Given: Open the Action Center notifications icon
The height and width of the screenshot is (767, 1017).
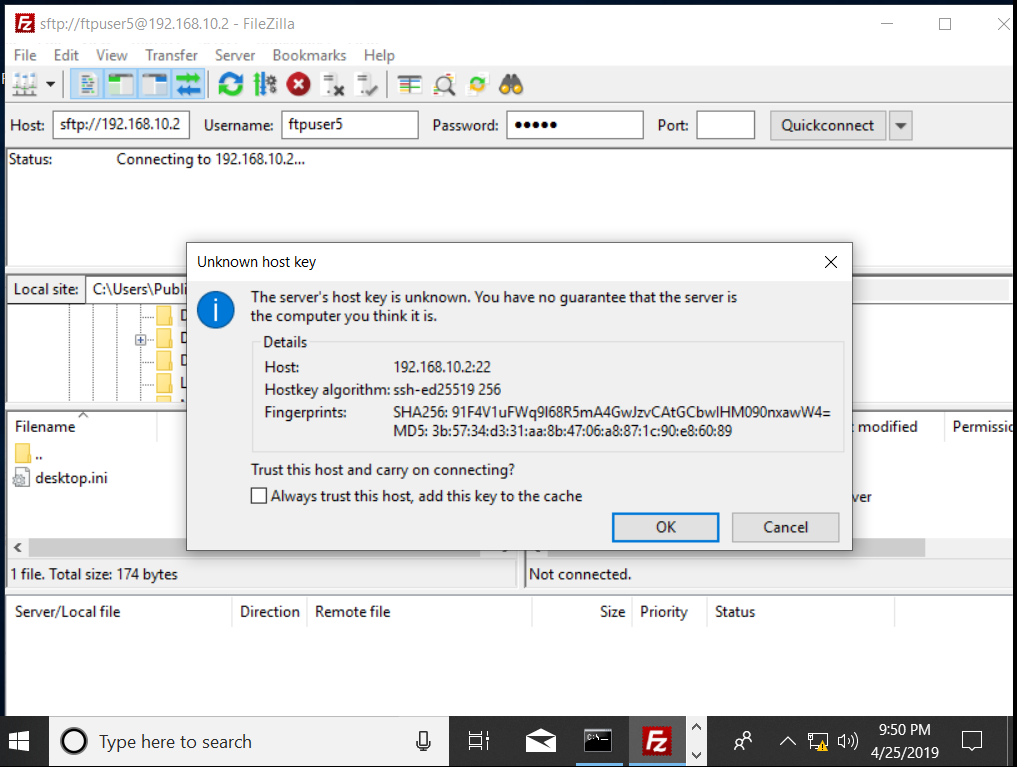Looking at the screenshot, I should [972, 741].
